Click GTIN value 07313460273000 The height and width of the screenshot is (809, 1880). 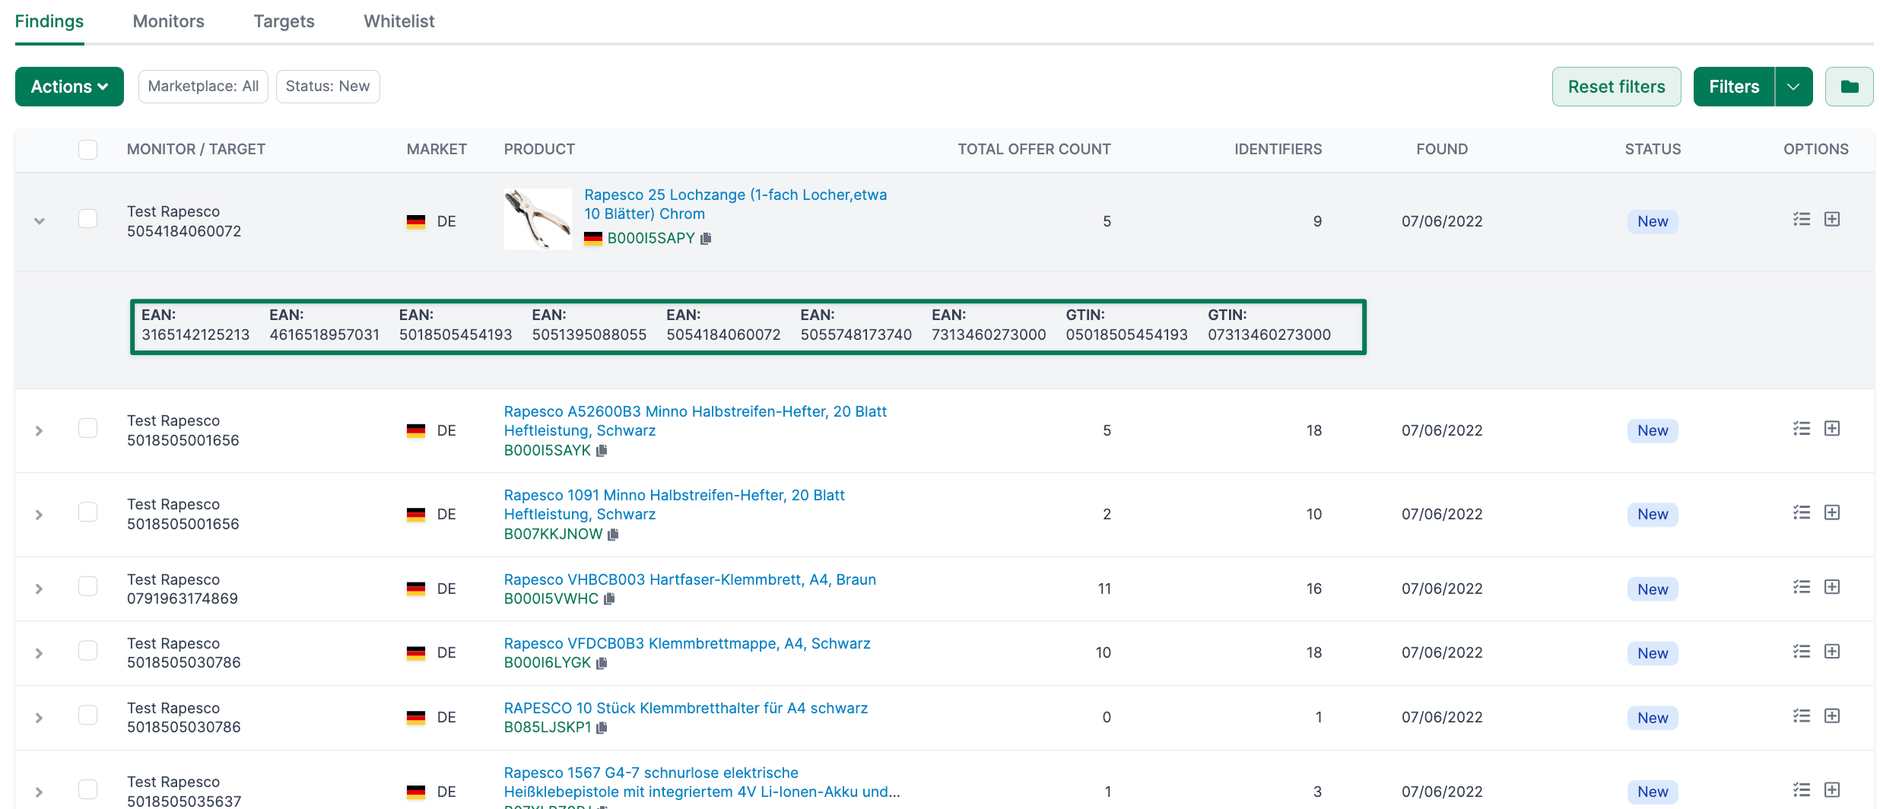(1269, 335)
